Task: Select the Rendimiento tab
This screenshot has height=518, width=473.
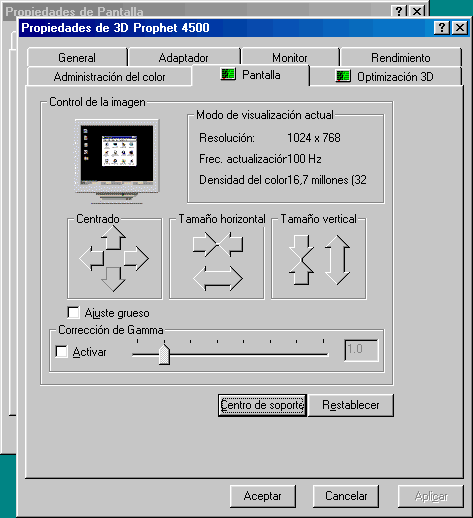Action: [401, 58]
